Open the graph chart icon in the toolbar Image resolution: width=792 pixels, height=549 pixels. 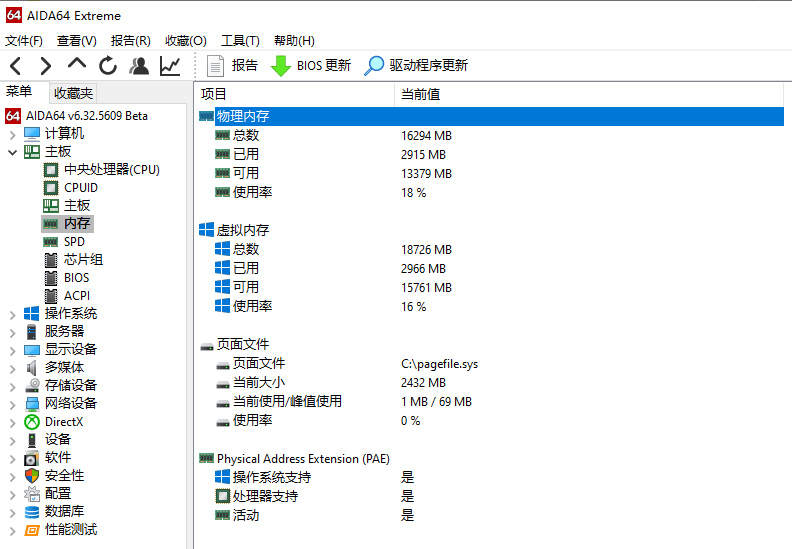[x=170, y=66]
